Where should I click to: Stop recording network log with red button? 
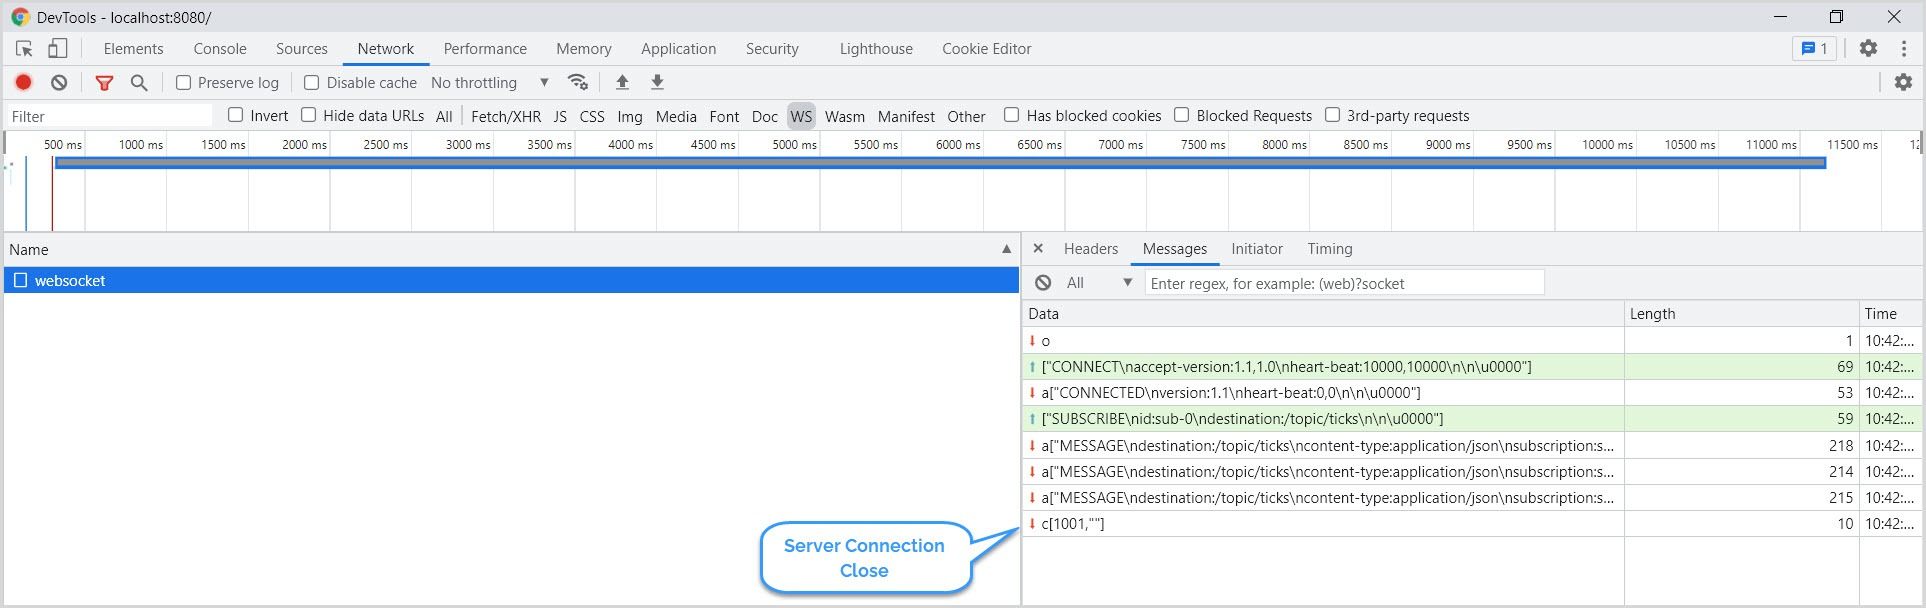(x=23, y=83)
